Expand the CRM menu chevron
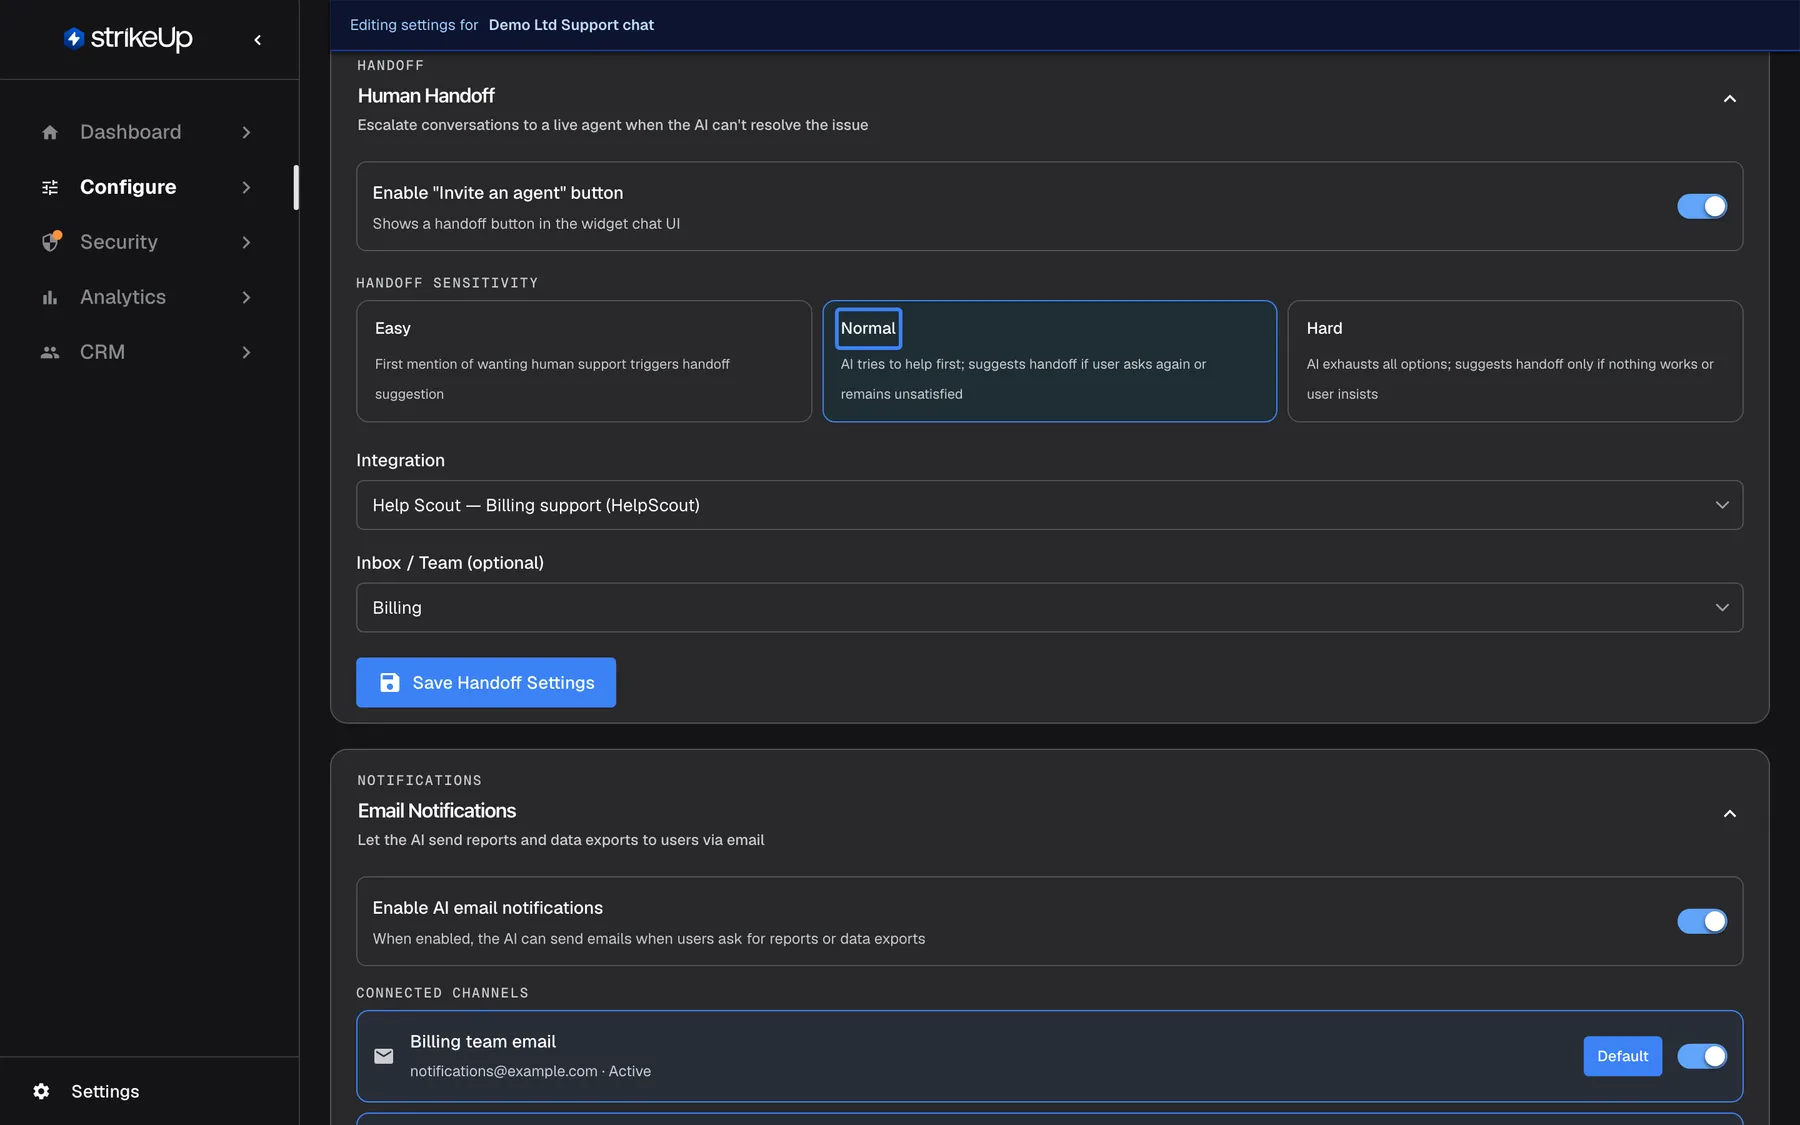1800x1125 pixels. pos(246,352)
